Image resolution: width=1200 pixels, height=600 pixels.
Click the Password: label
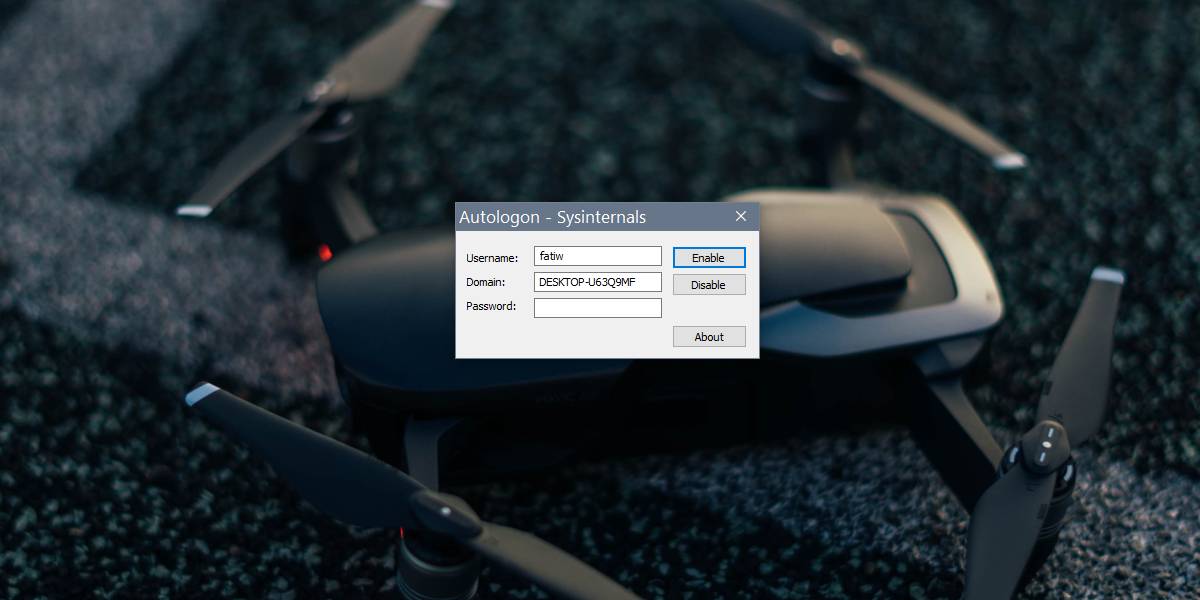point(491,306)
